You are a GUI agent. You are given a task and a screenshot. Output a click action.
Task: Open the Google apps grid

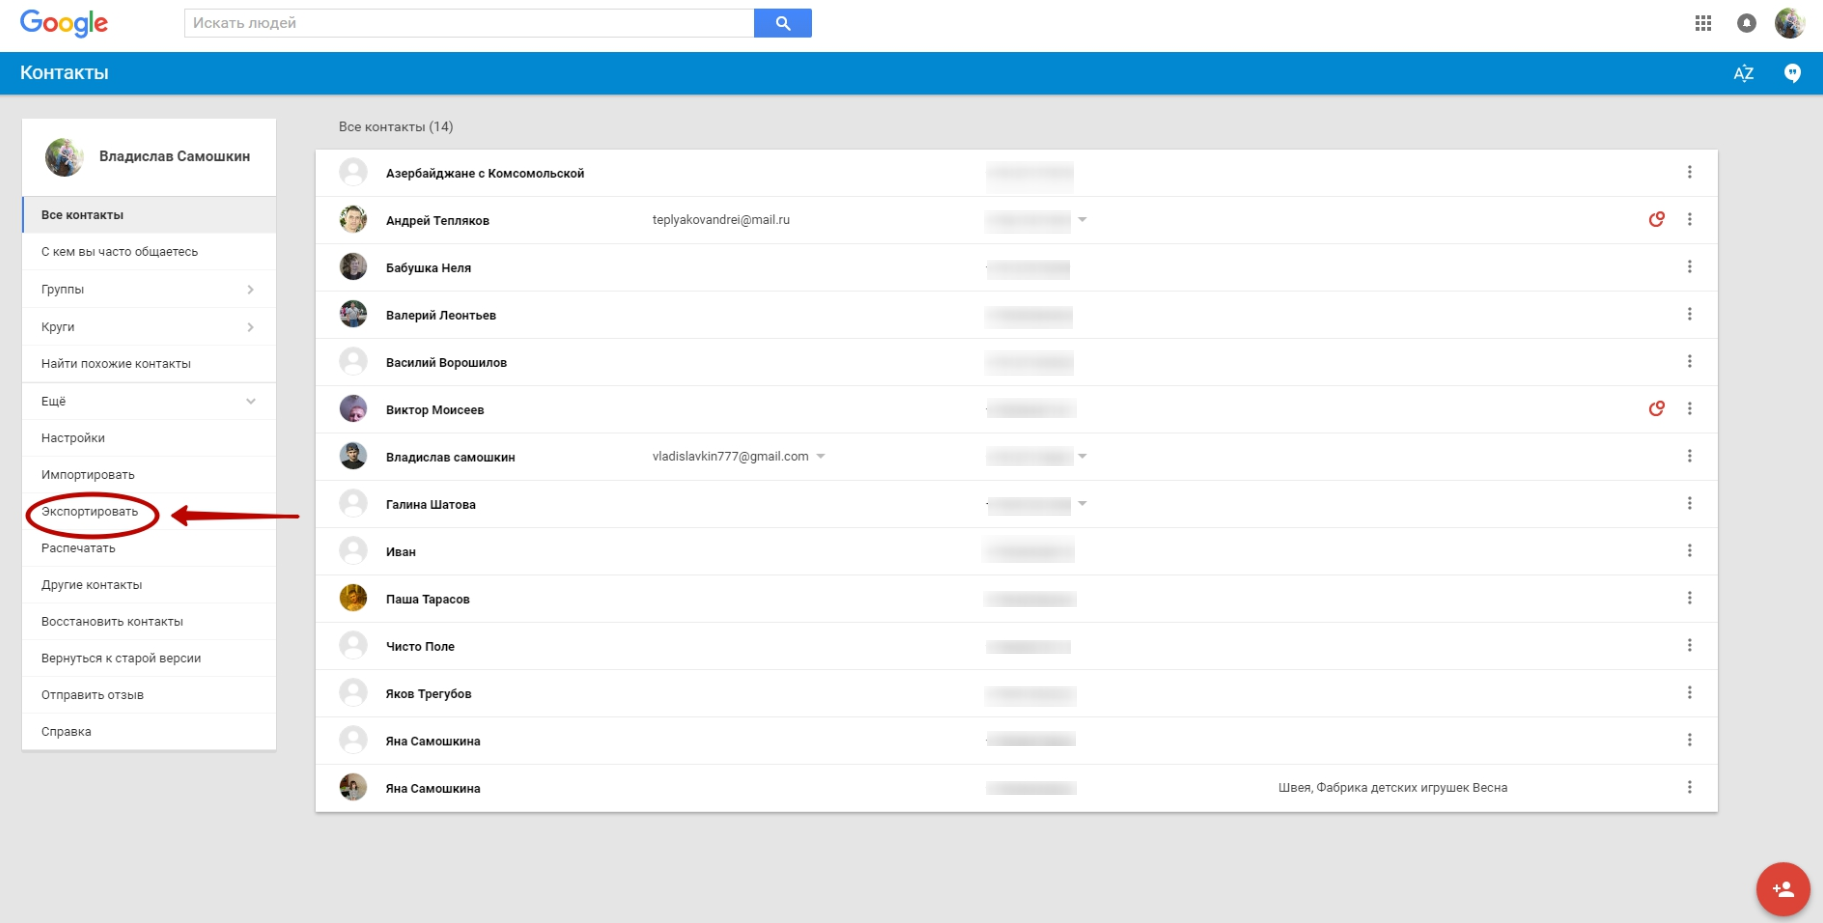point(1703,23)
